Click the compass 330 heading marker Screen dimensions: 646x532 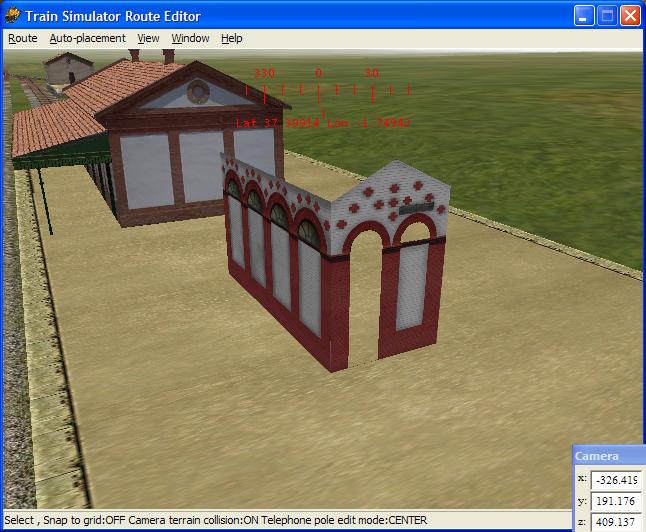[x=264, y=74]
